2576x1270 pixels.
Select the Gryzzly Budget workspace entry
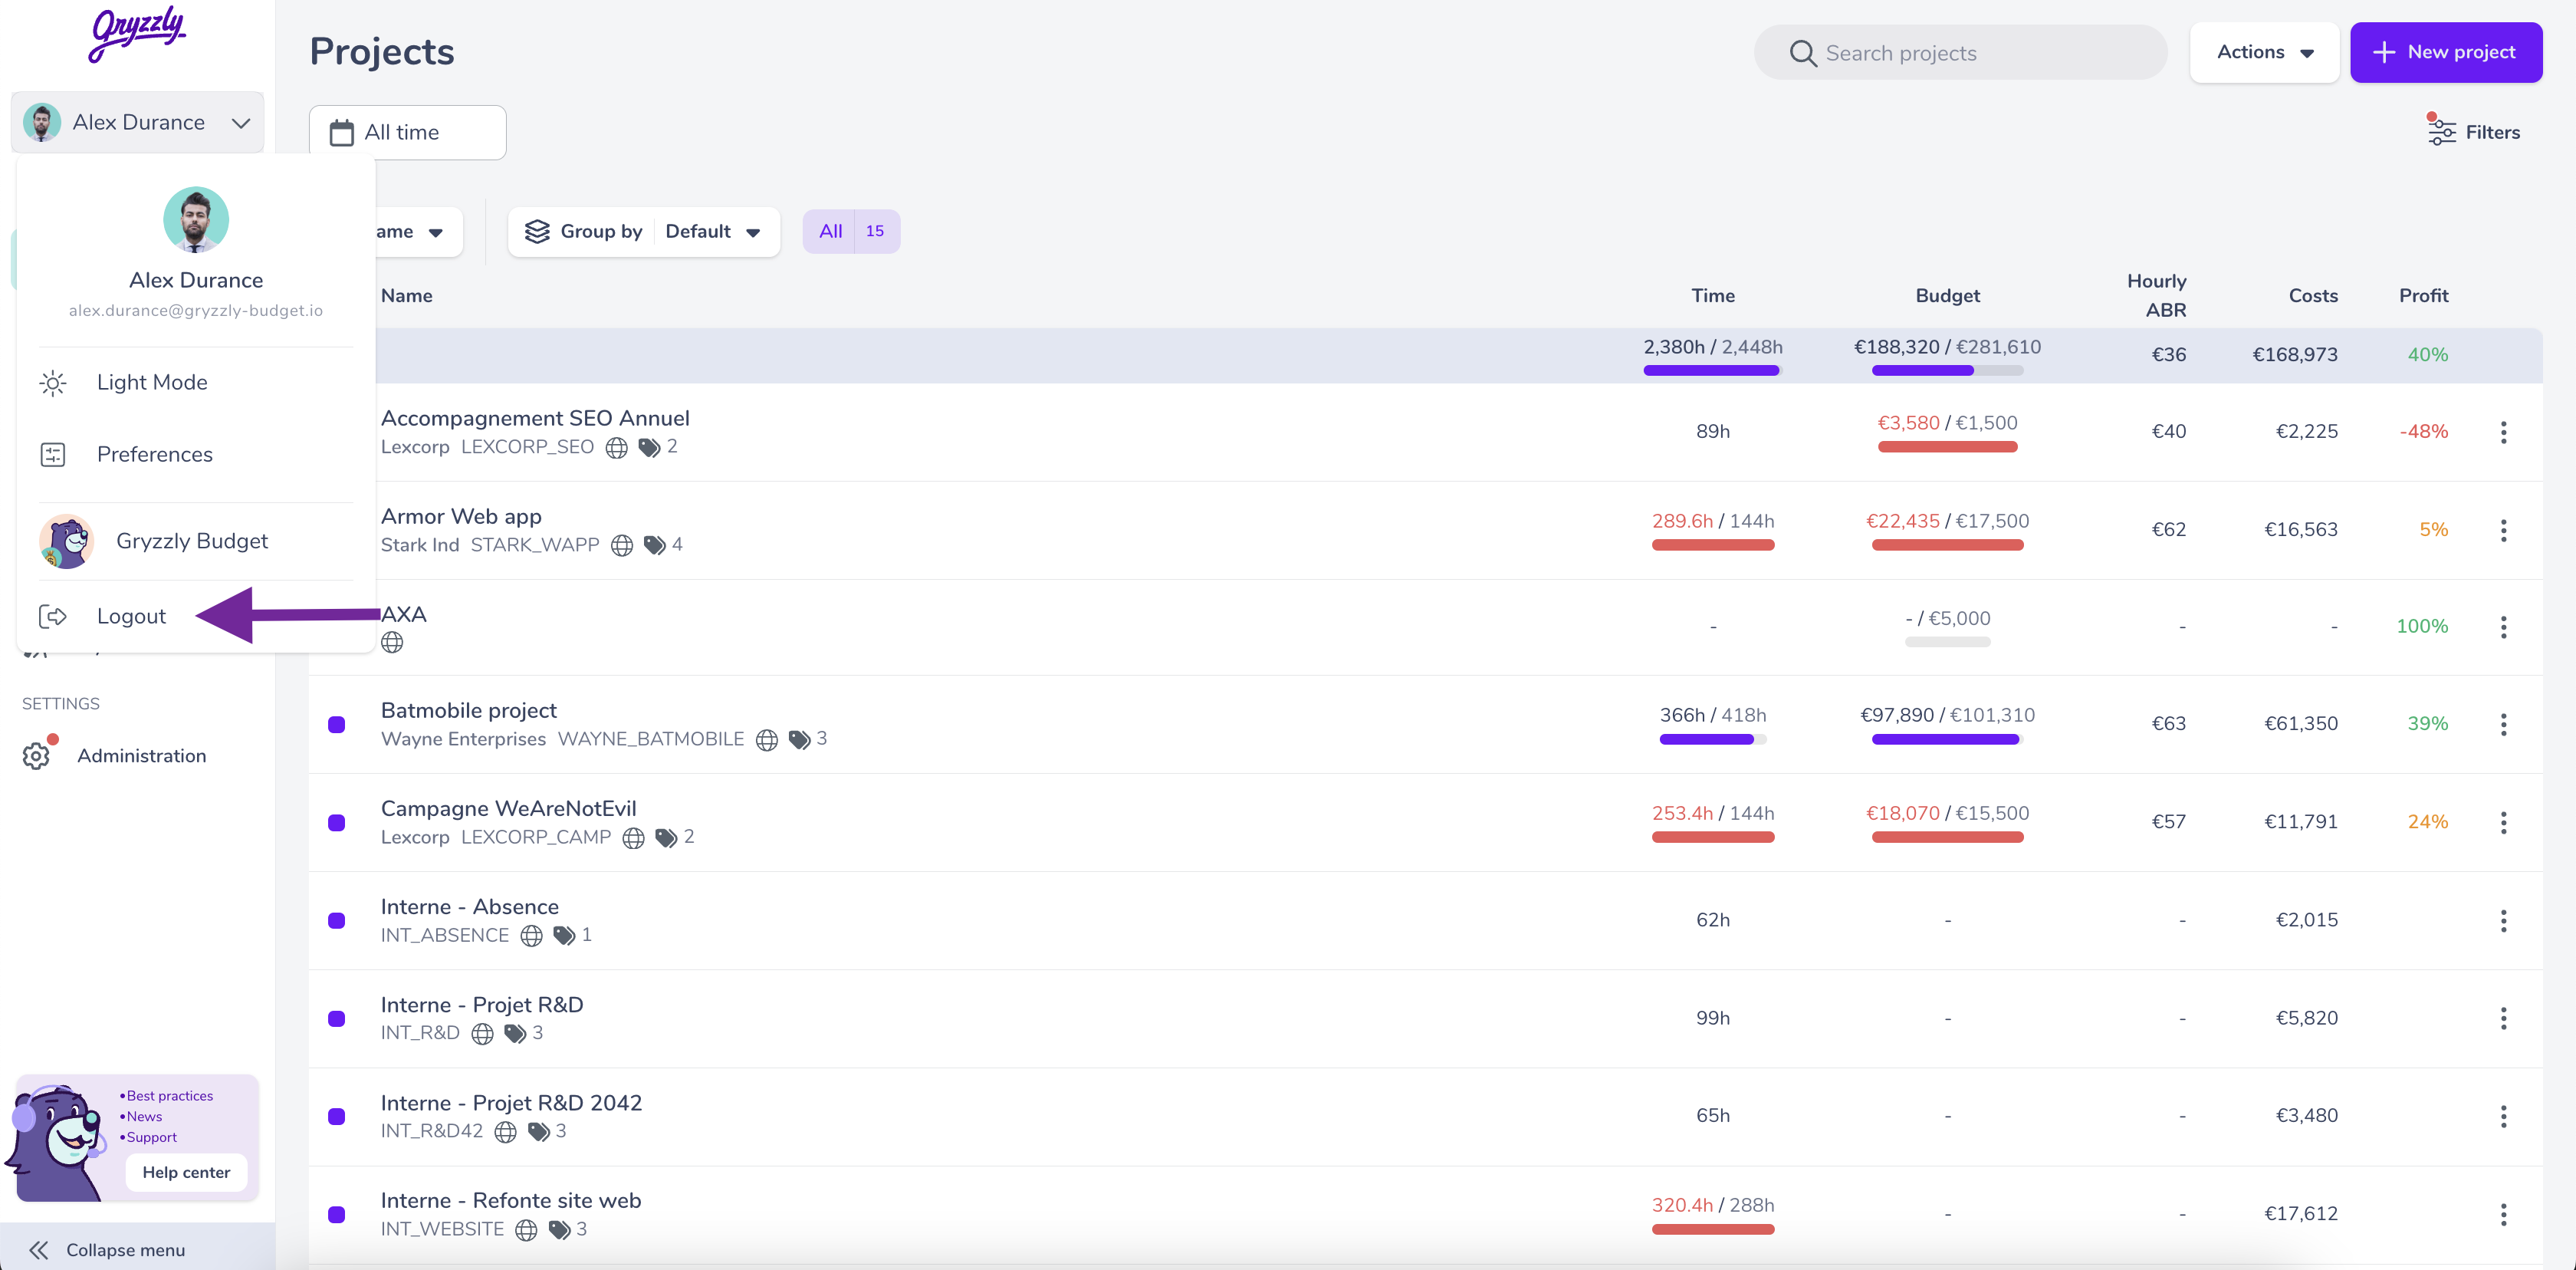tap(196, 541)
